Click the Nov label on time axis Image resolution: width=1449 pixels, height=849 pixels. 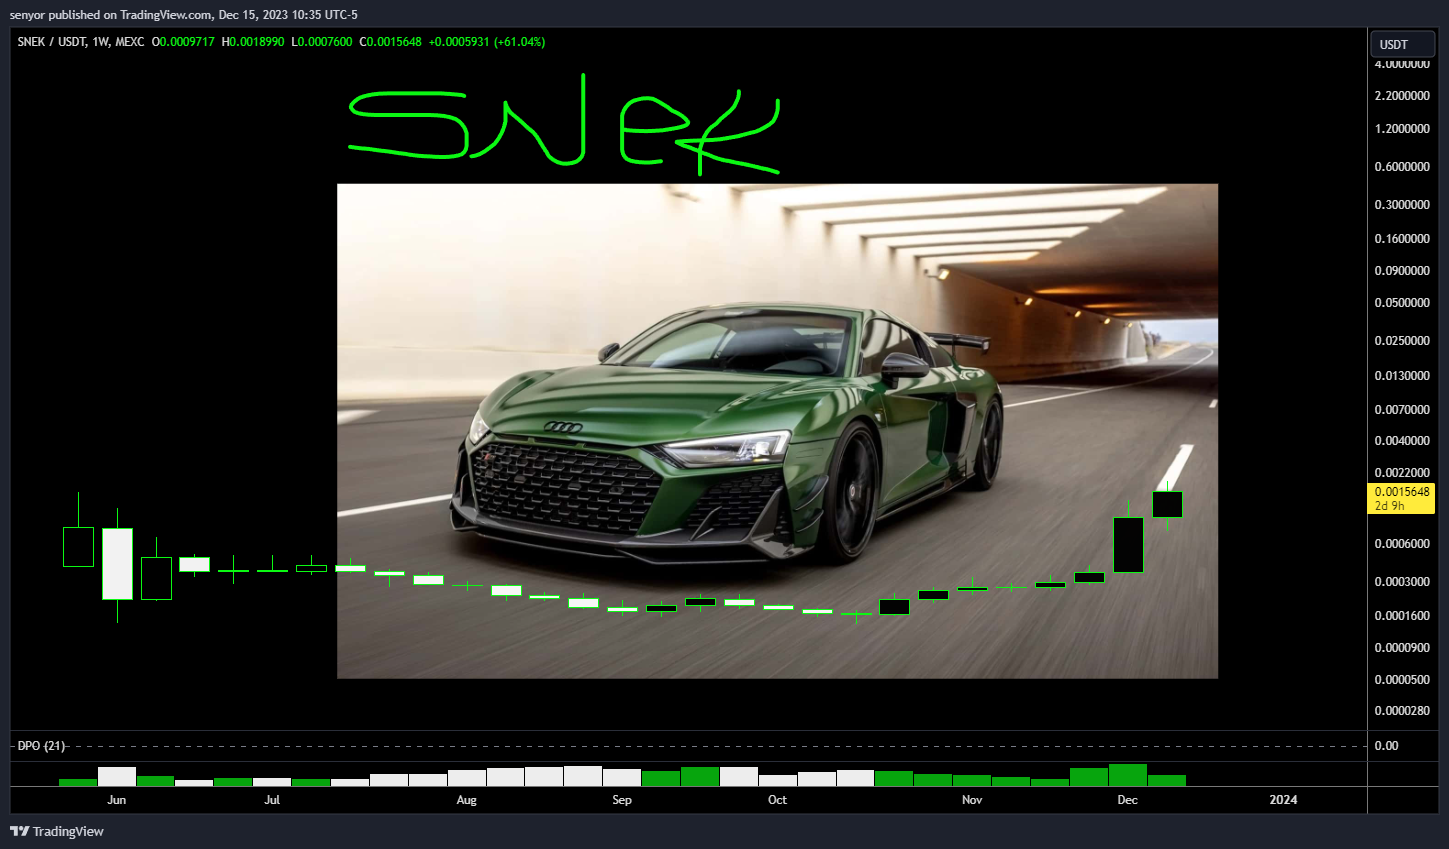pos(972,800)
